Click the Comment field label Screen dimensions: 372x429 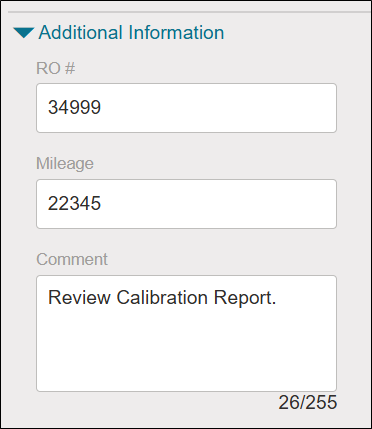(72, 259)
